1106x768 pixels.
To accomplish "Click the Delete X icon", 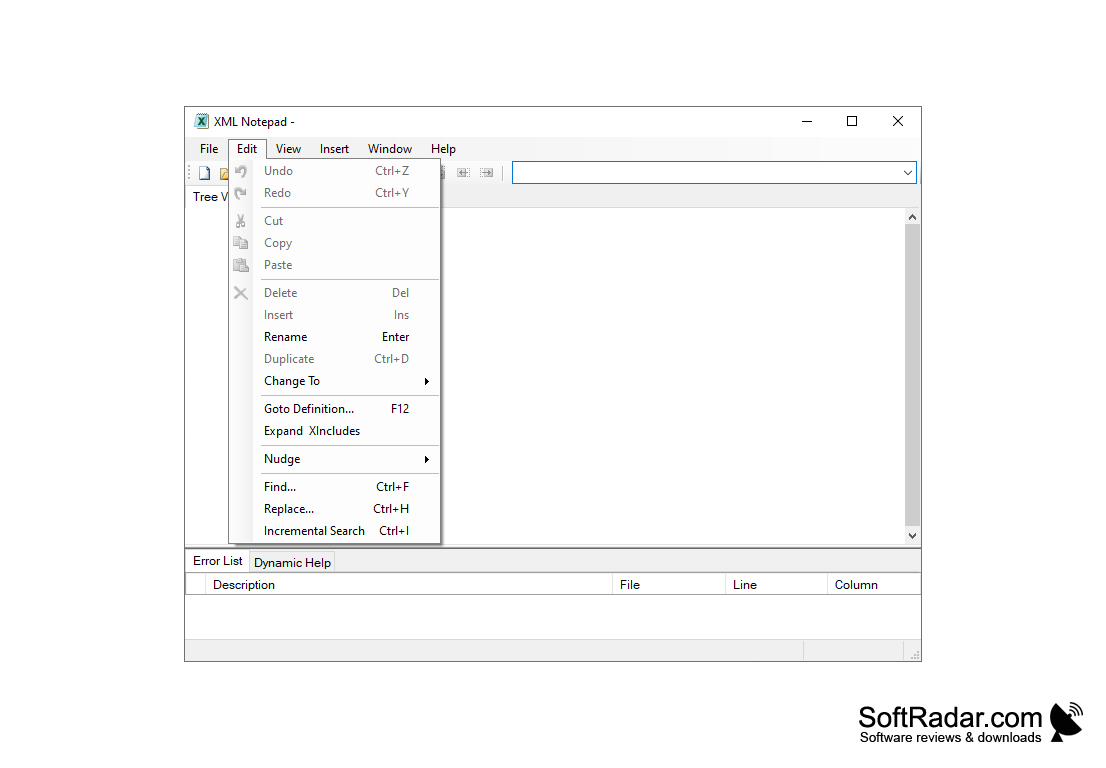I will (241, 293).
